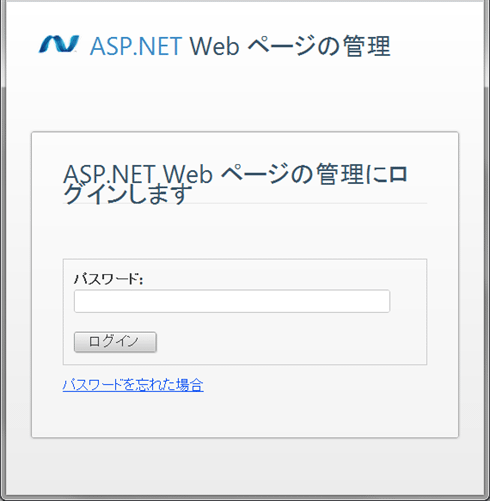This screenshot has width=490, height=501.
Task: Open the パスワードを忘れた場合 link
Action: pos(133,385)
